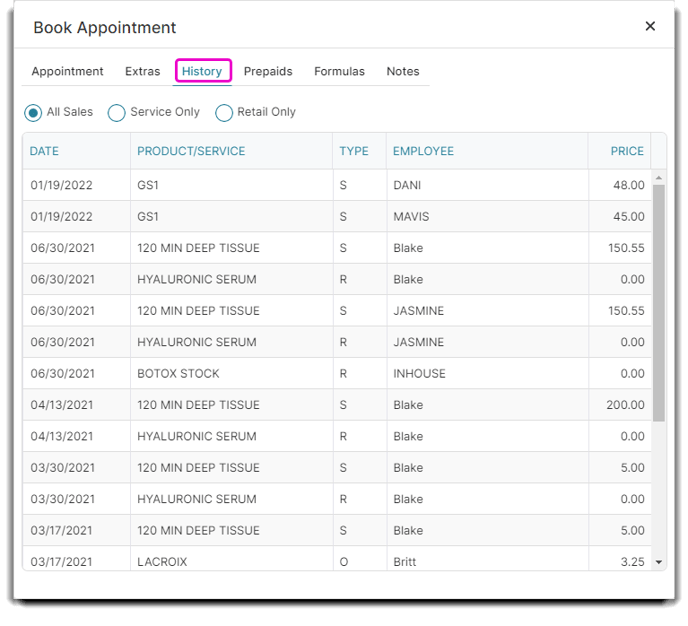
Task: Open the Formulas tab
Action: 339,71
